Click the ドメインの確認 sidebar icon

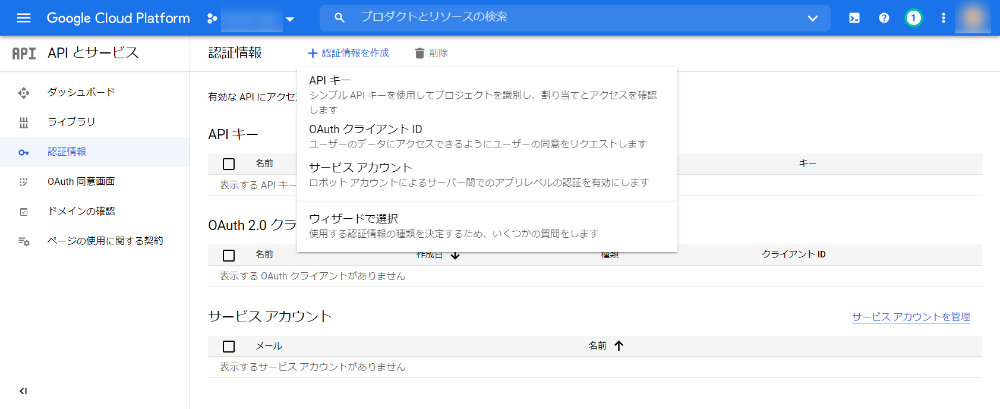coord(24,212)
